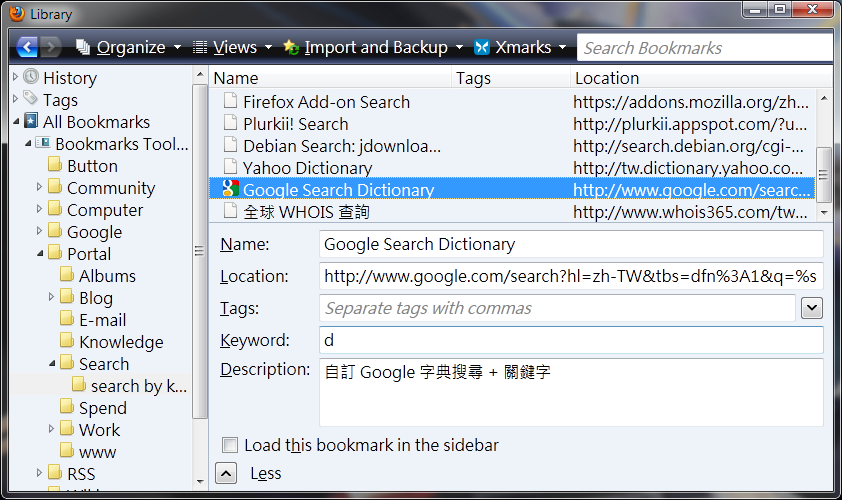The image size is (842, 500).
Task: Collapse the Portal folder
Action: 40,253
